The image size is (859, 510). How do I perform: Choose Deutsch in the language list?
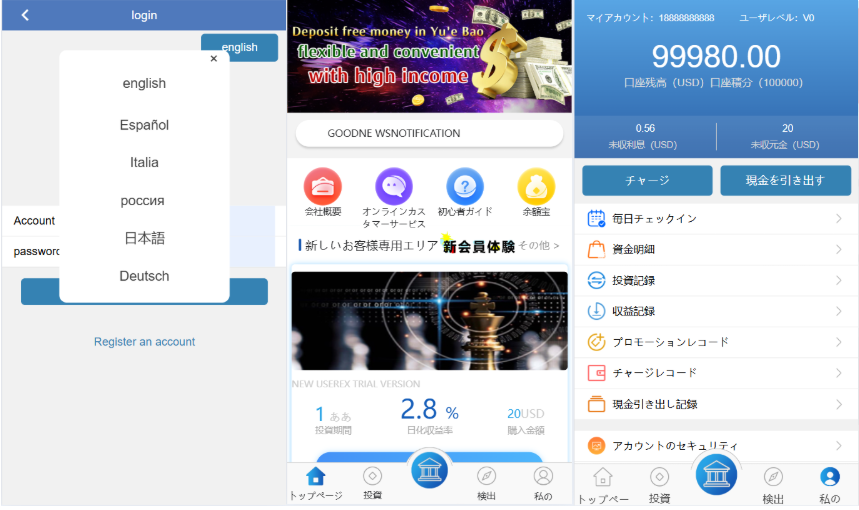144,276
